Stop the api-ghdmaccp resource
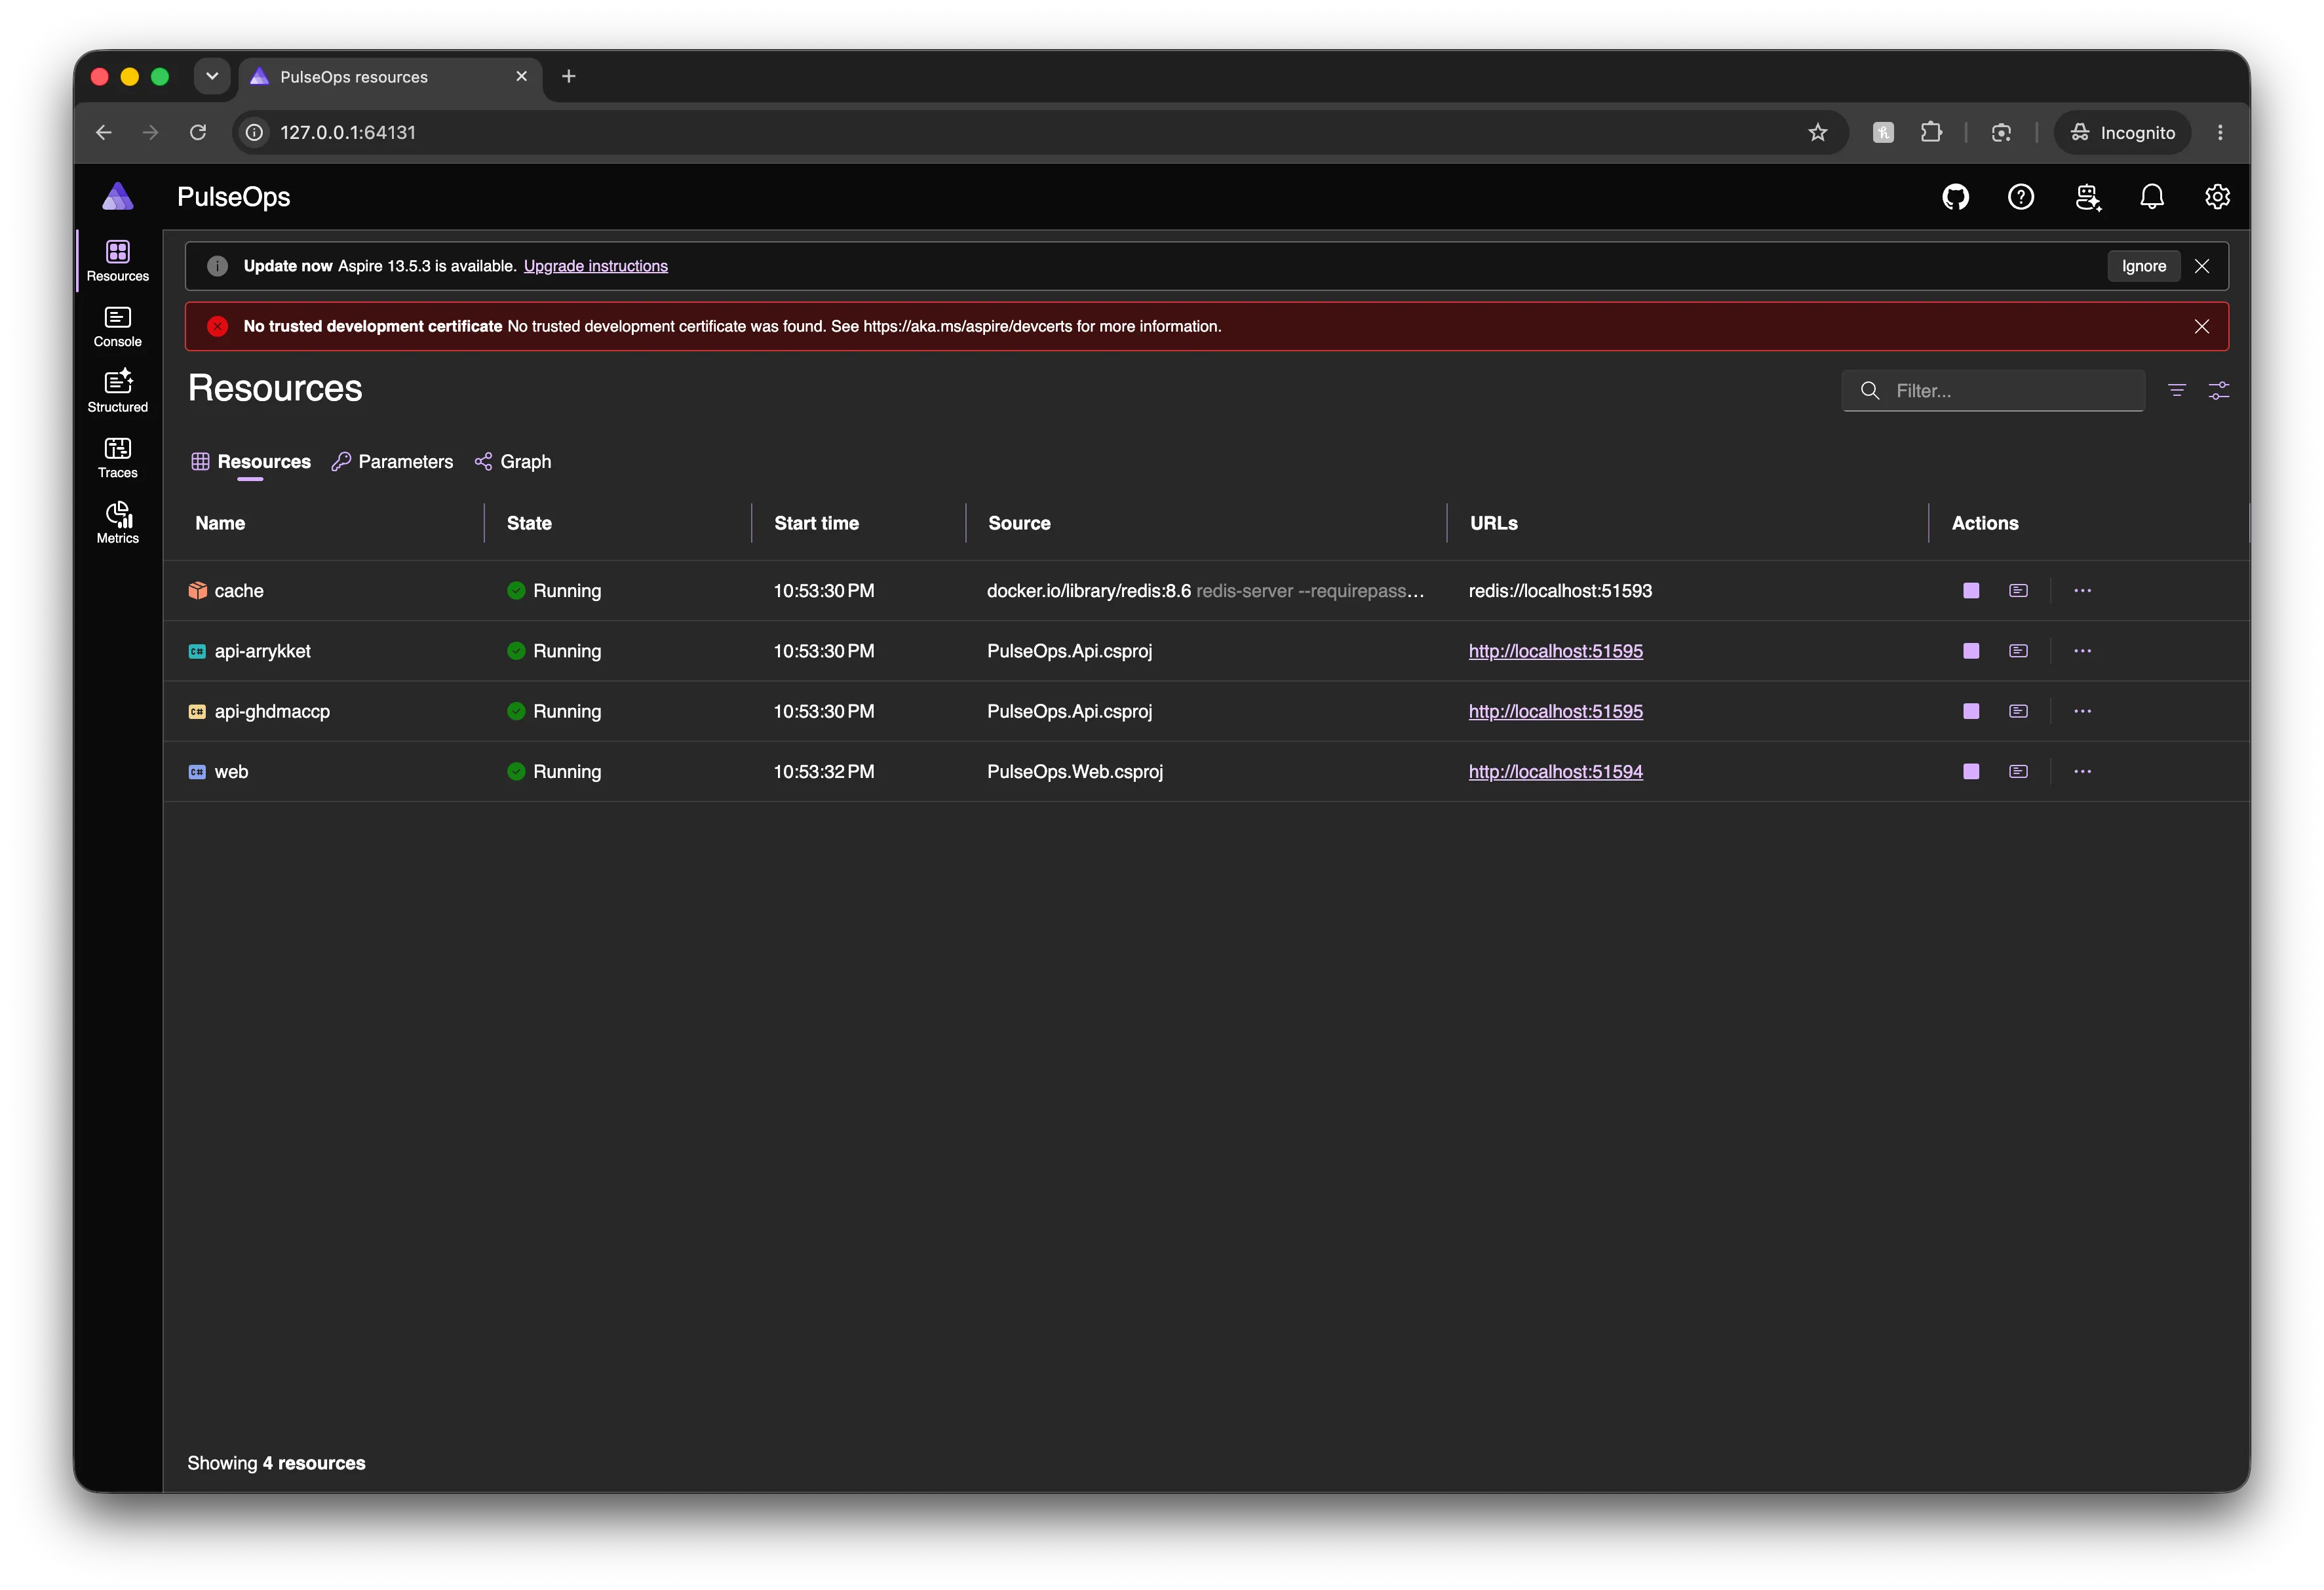This screenshot has height=1590, width=2324. (1970, 711)
